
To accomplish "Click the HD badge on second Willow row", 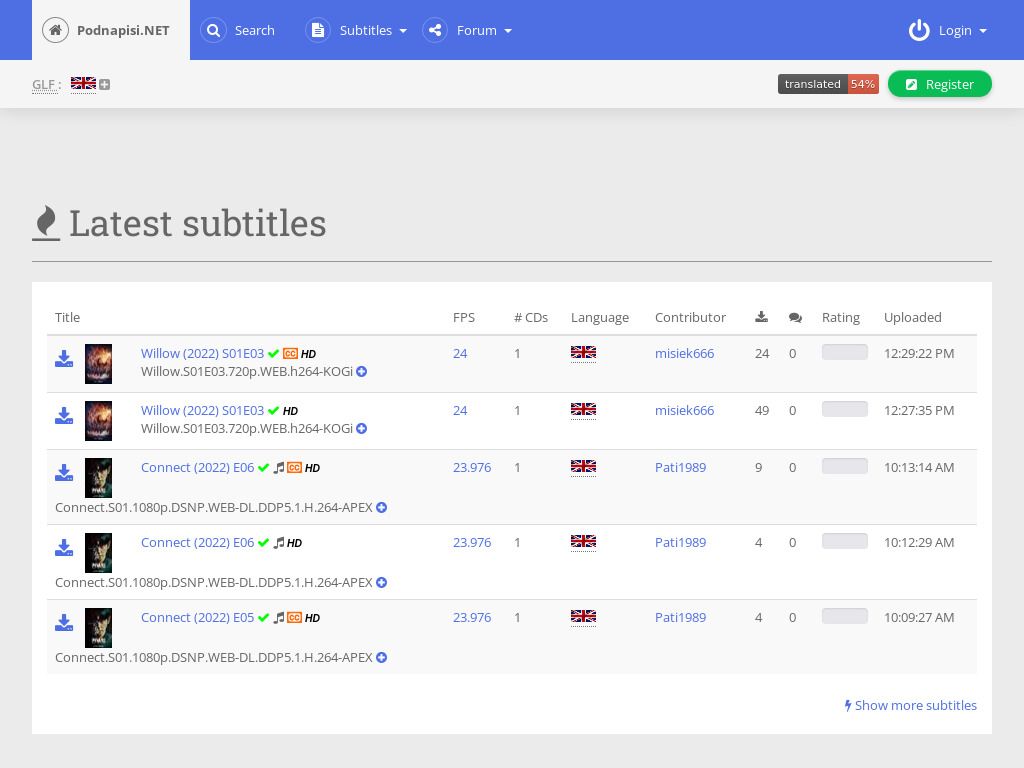I will tap(291, 411).
